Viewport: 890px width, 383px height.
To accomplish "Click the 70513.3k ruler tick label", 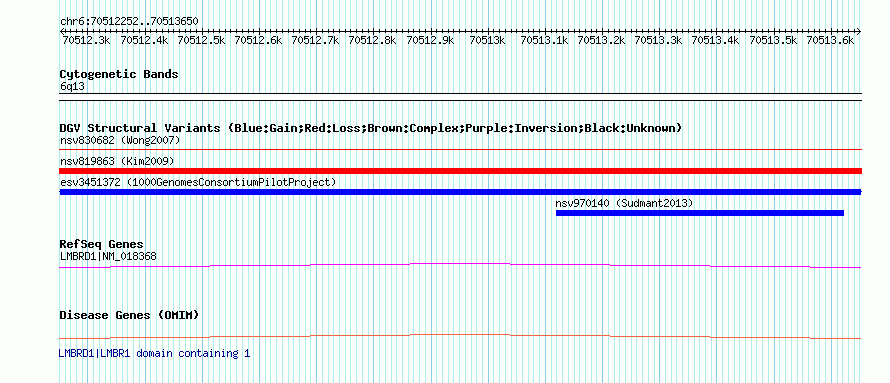I will coord(658,40).
